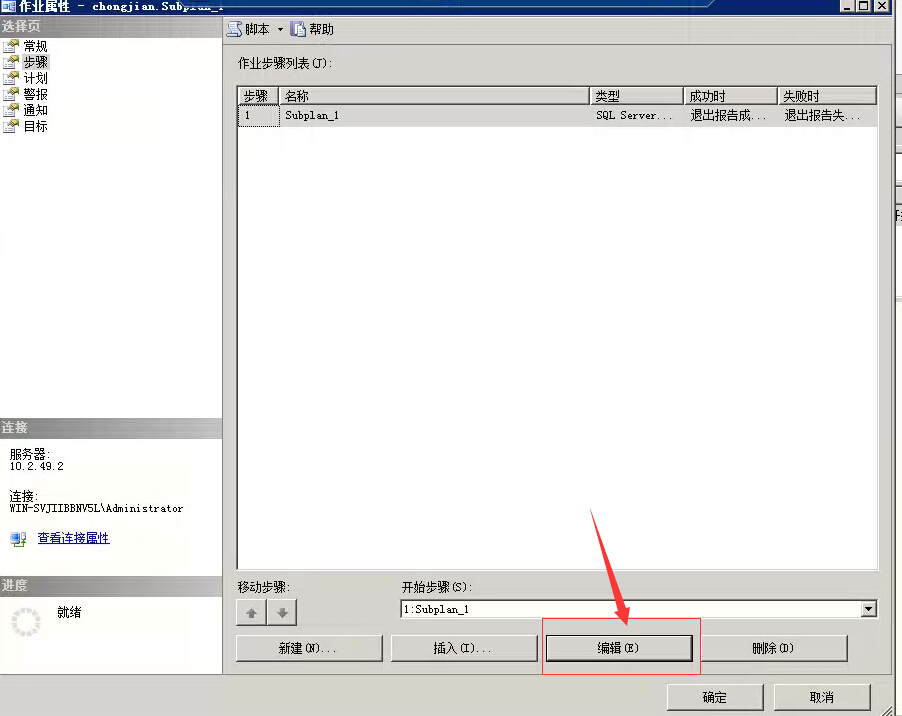This screenshot has height=716, width=902.
Task: Click the 计划 page icon
Action: click(x=11, y=78)
